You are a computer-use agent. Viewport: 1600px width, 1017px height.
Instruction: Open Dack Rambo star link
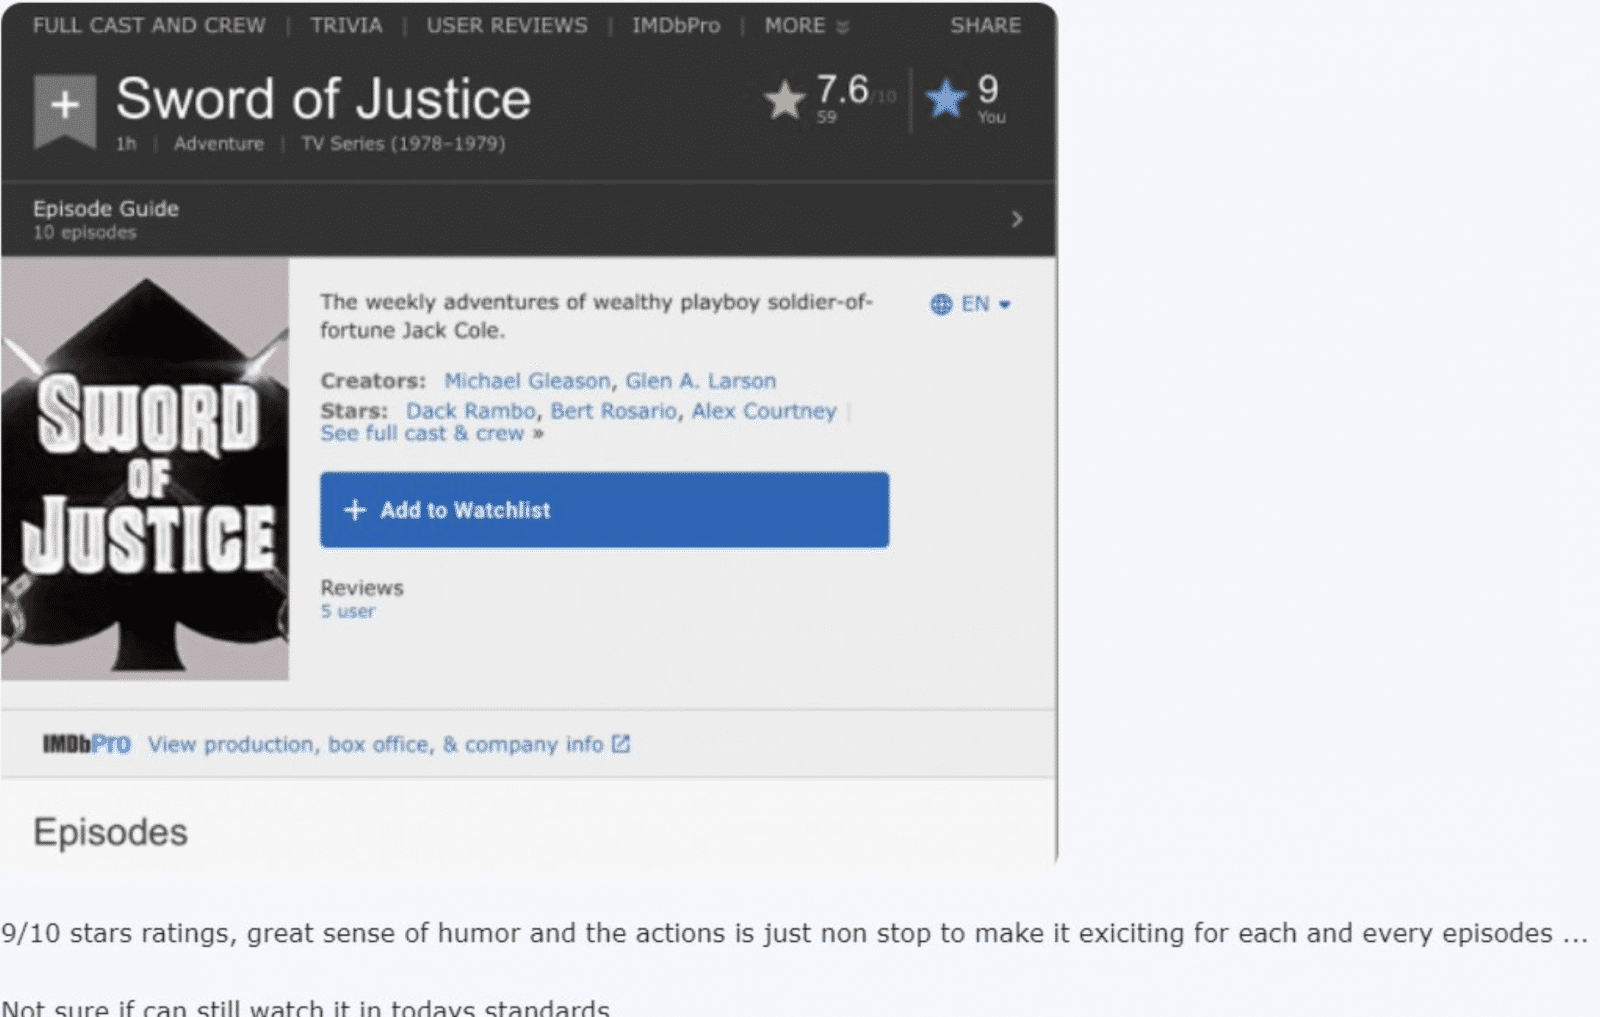471,411
